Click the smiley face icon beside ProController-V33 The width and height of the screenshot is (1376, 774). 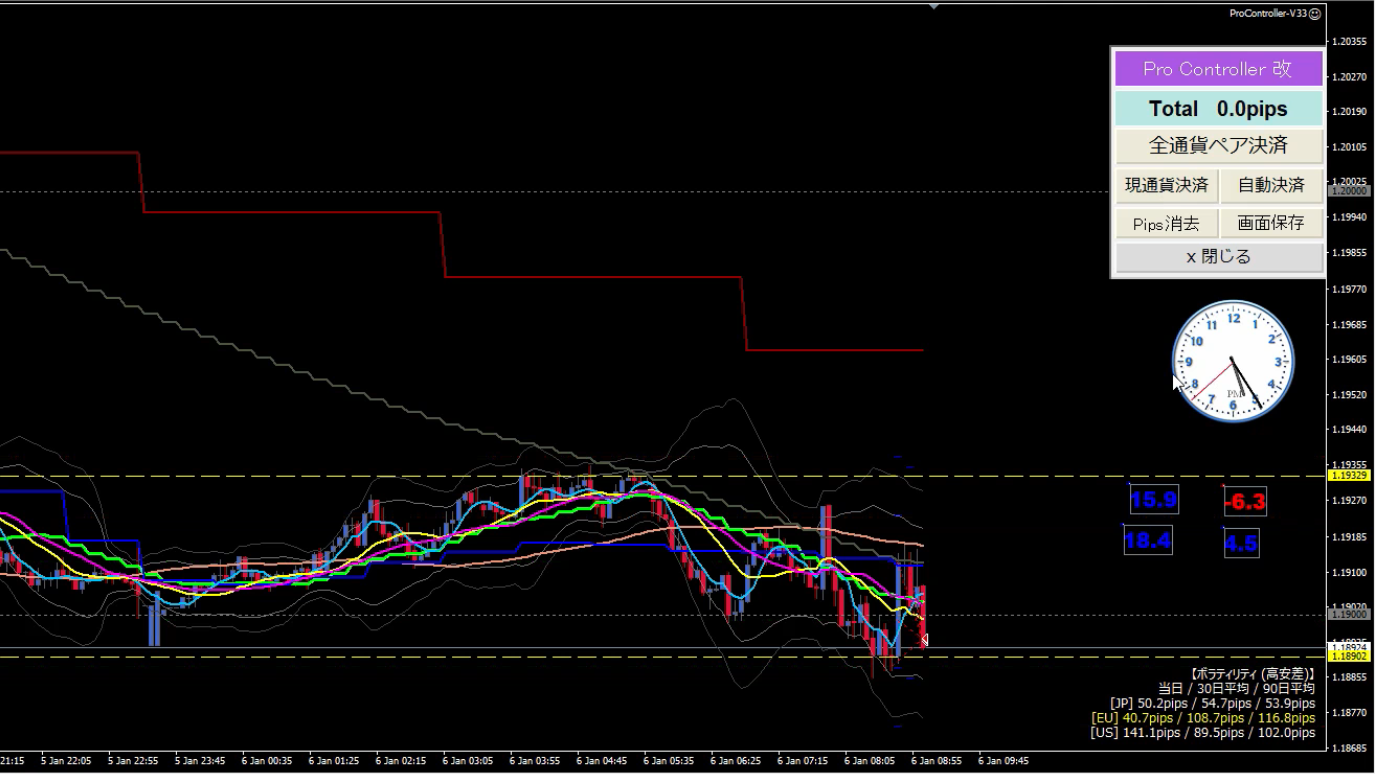[1315, 14]
